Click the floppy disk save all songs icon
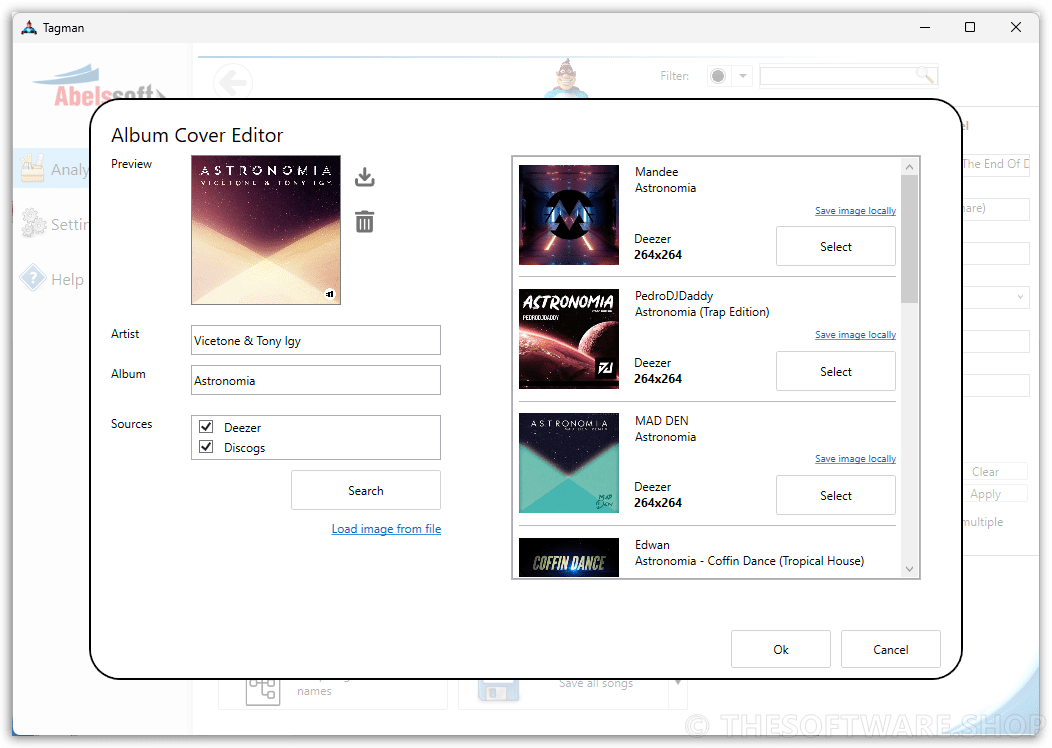1052x748 pixels. tap(498, 691)
